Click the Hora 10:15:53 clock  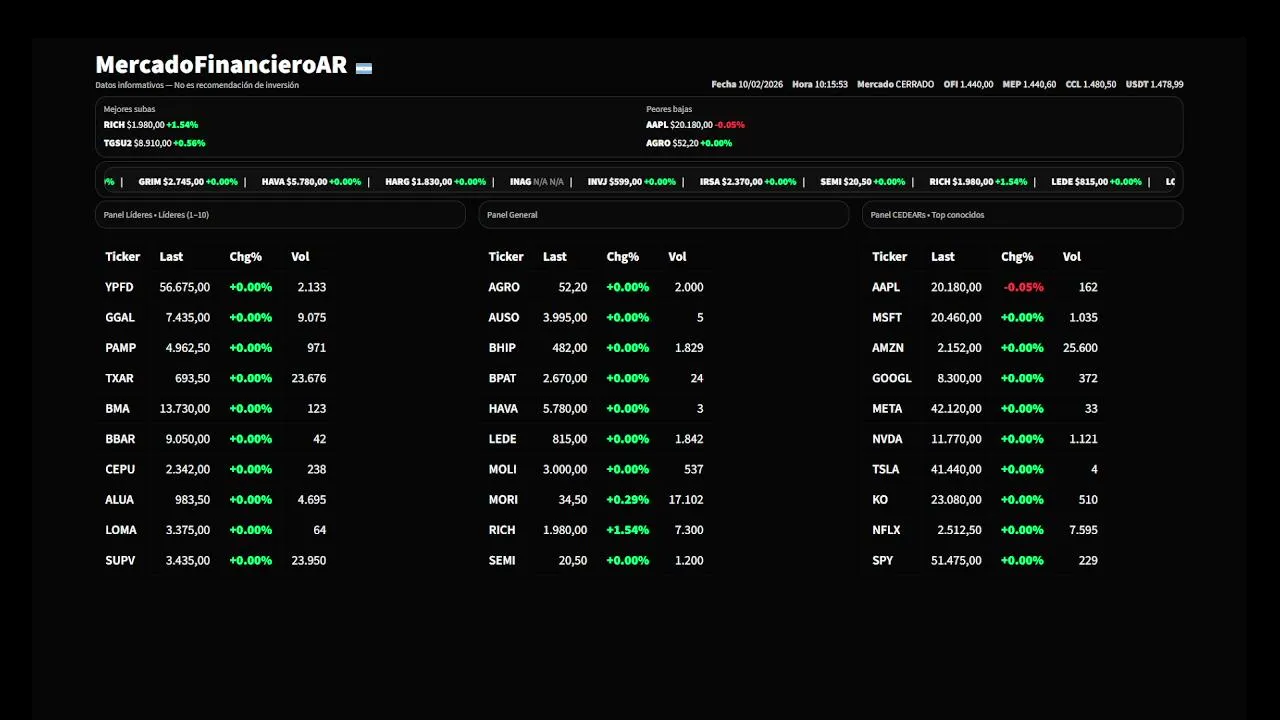click(x=820, y=85)
